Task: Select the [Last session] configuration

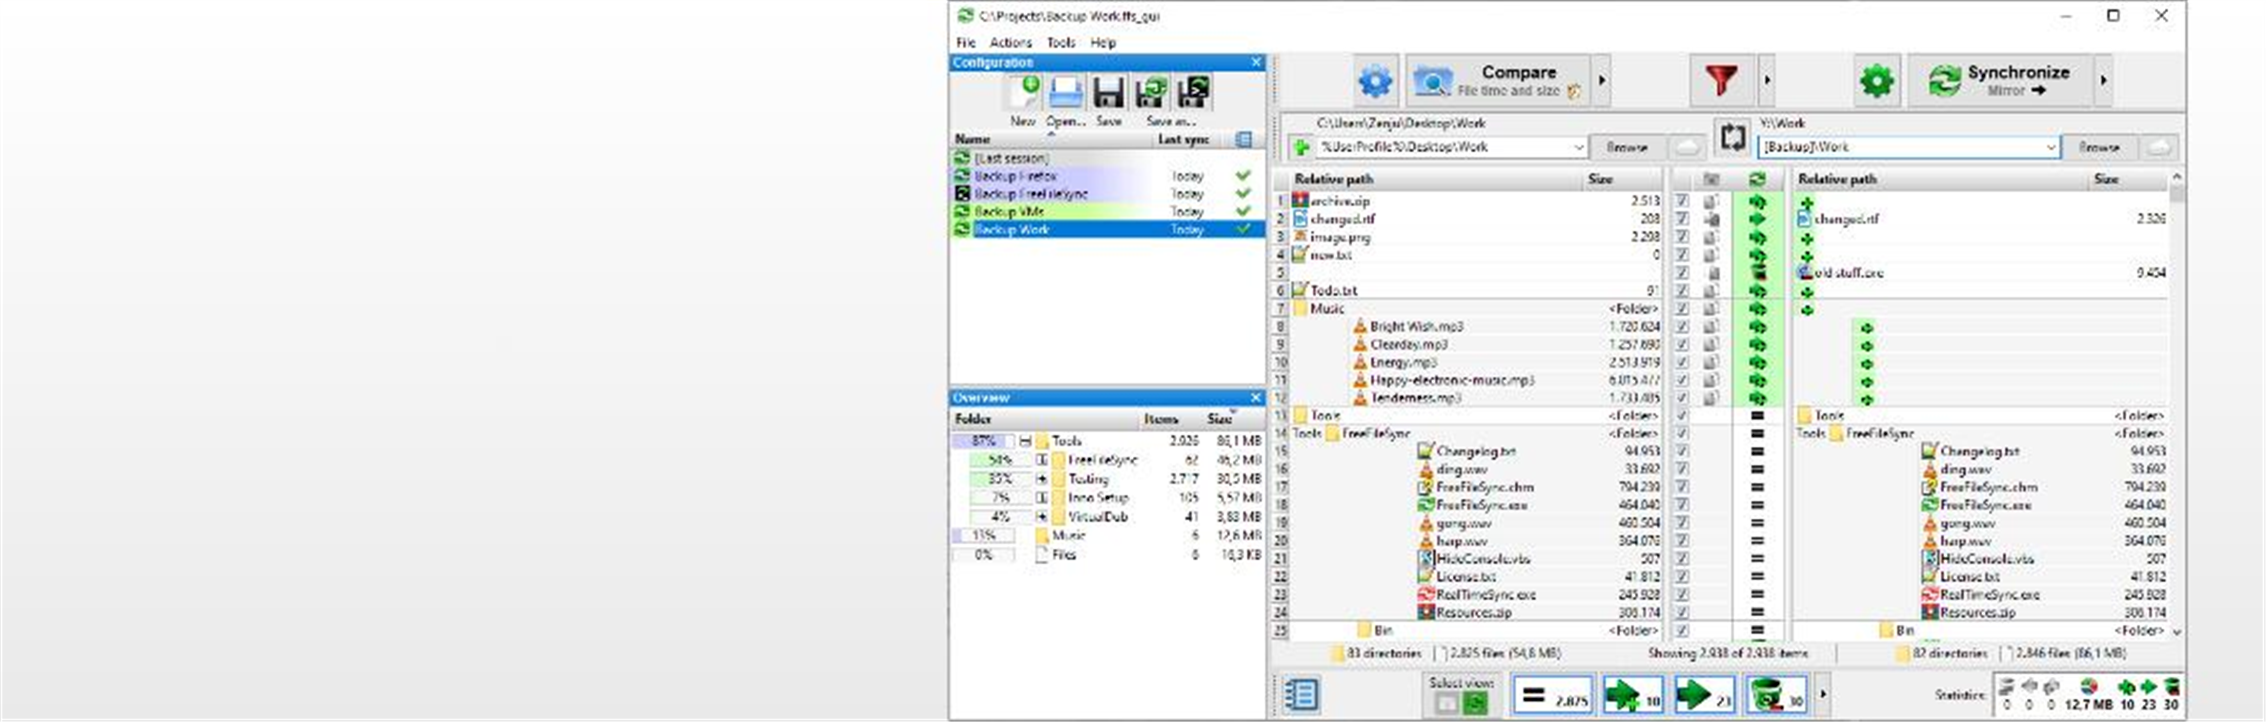Action: [x=1107, y=158]
